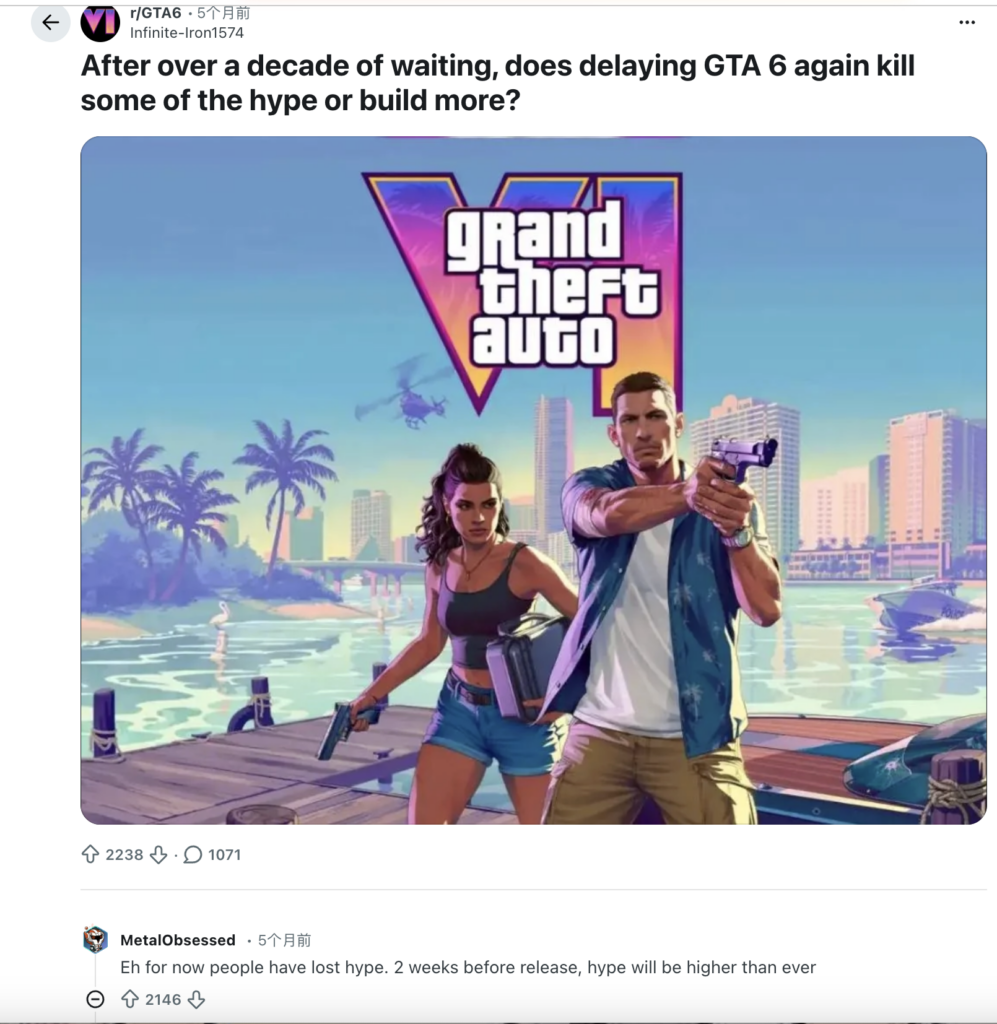997x1024 pixels.
Task: Click the post title about delaying GTA 6
Action: (498, 83)
